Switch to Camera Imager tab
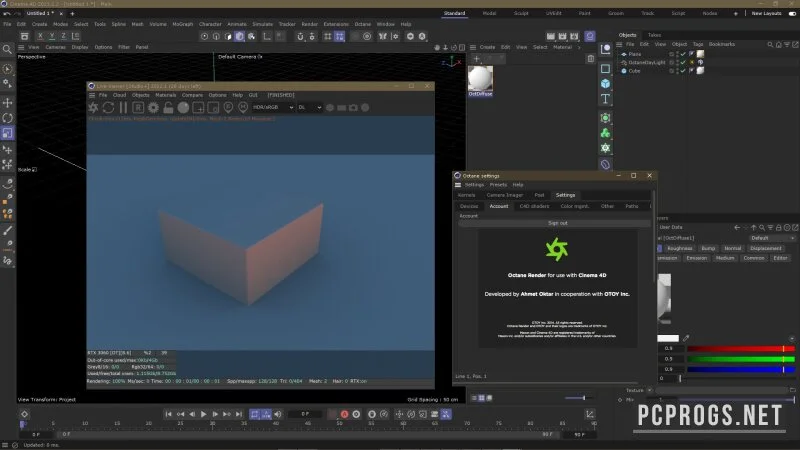Image resolution: width=800 pixels, height=450 pixels. tap(504, 195)
